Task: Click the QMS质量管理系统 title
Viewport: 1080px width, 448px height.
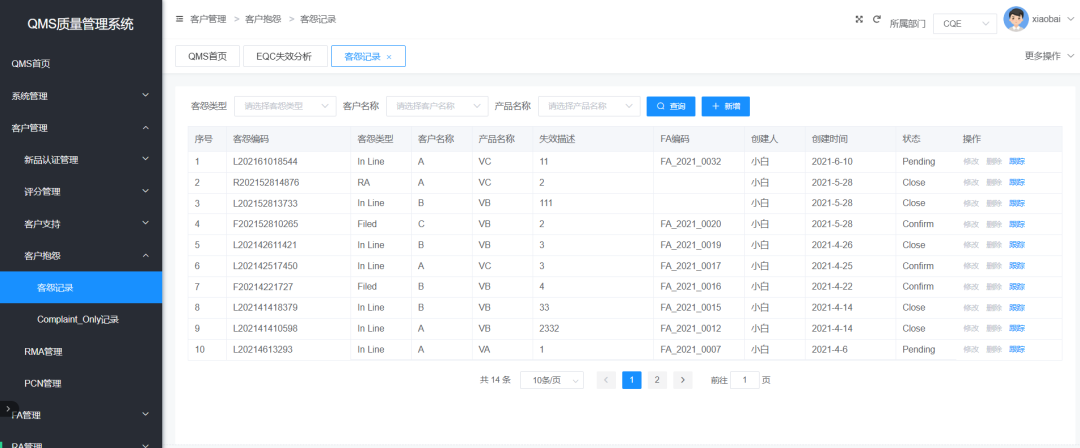Action: pos(81,24)
